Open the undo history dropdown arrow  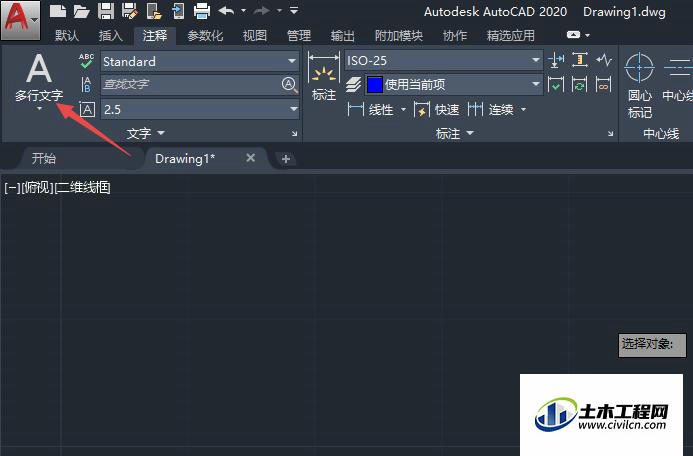(x=244, y=11)
